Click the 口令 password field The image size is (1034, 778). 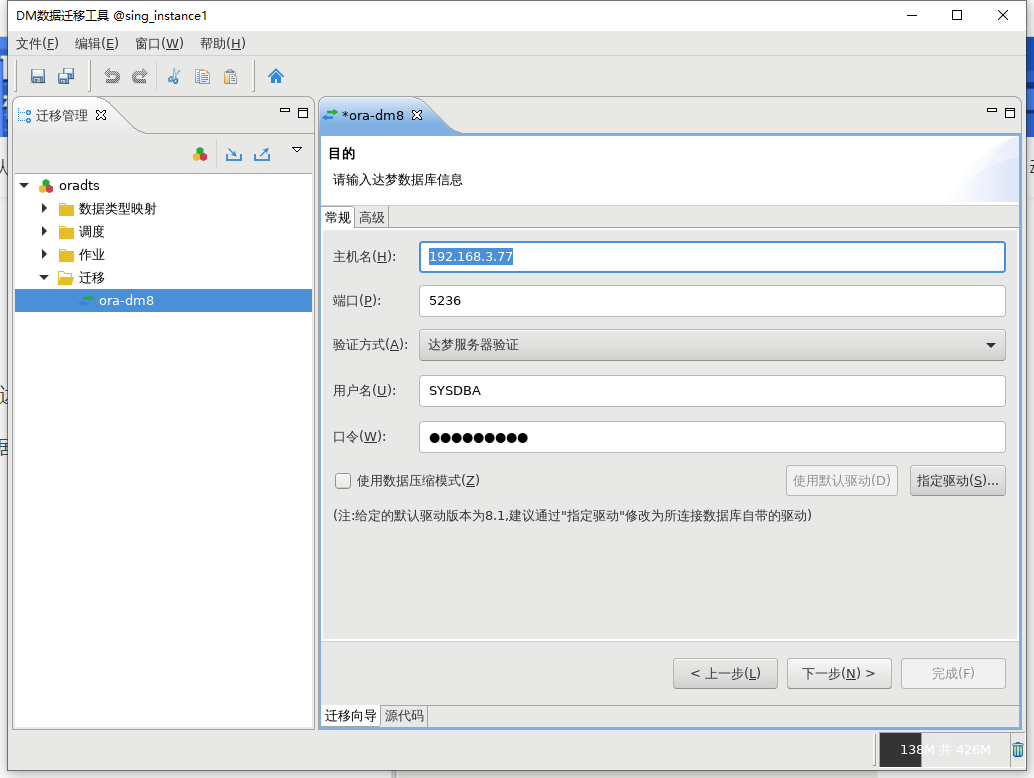(712, 437)
